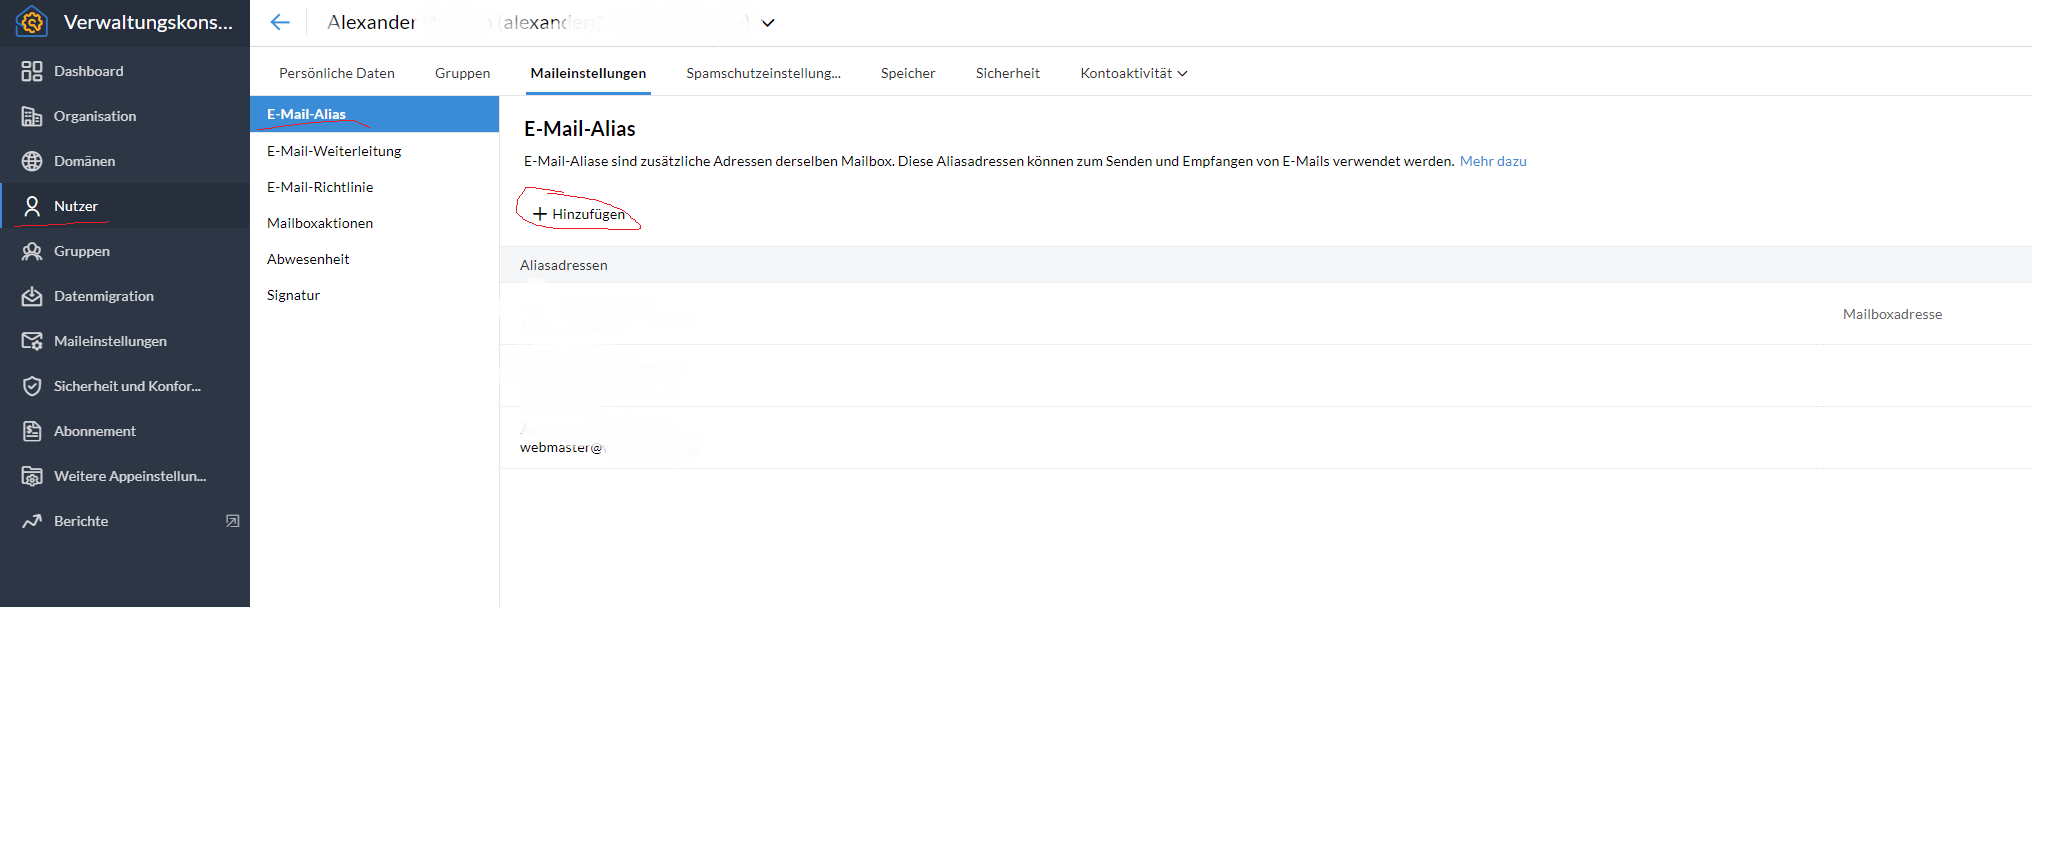Open Nutzer in the sidebar
Screen dimensions: 2064x864
125,206
